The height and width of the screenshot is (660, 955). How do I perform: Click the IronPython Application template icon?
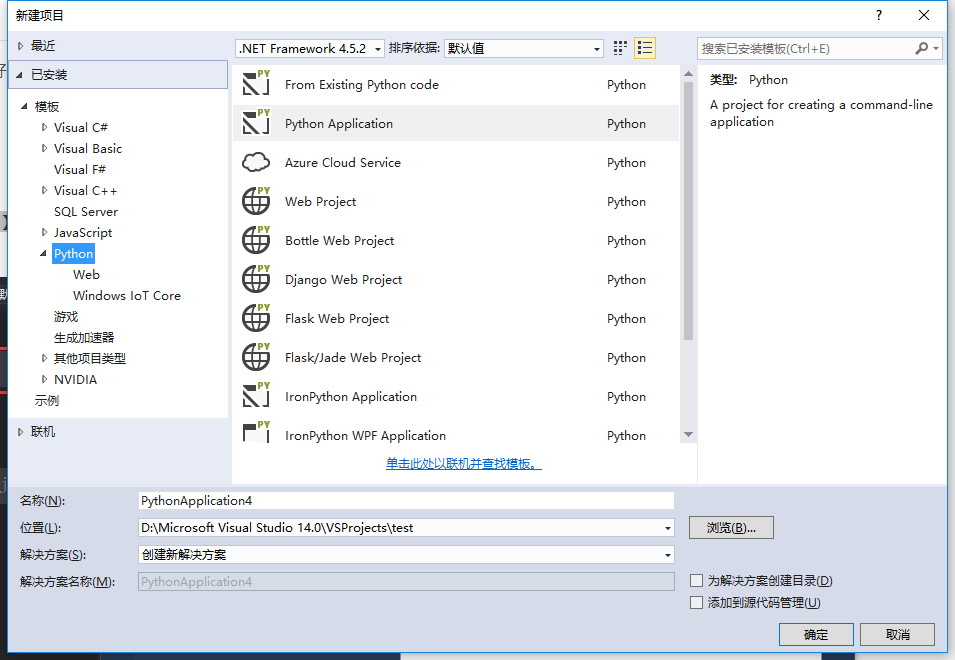coord(256,397)
